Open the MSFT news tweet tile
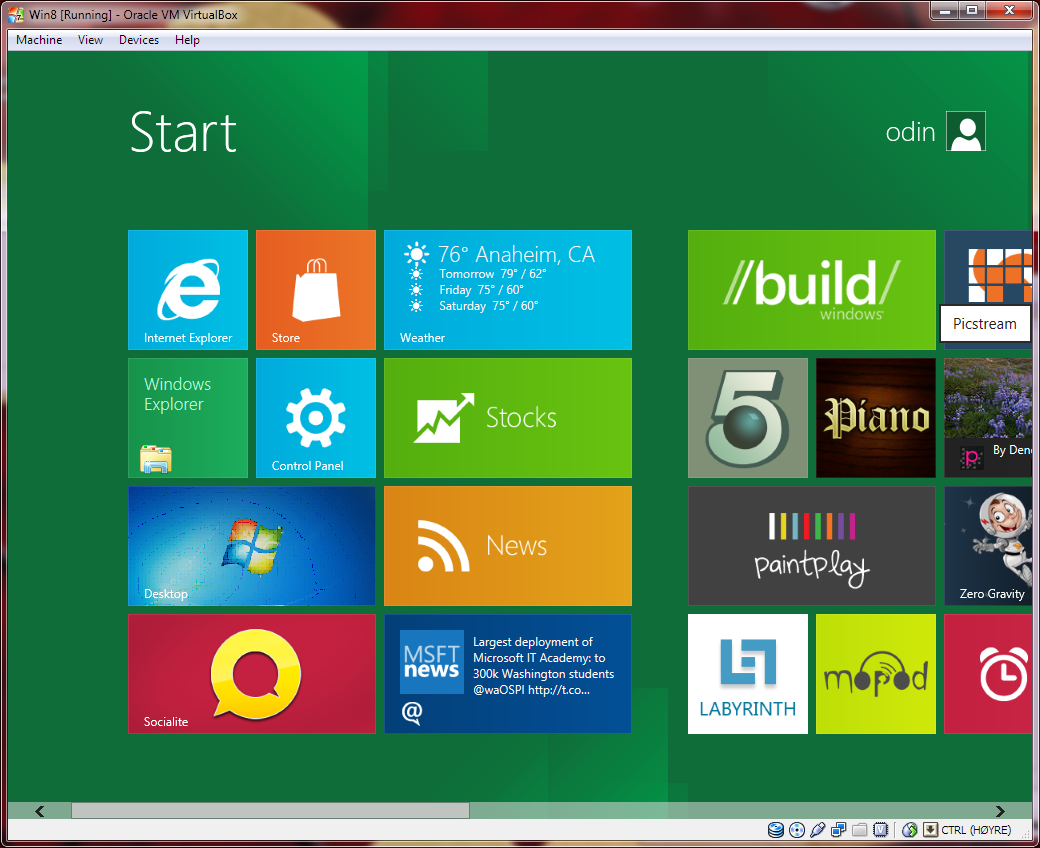 (507, 674)
